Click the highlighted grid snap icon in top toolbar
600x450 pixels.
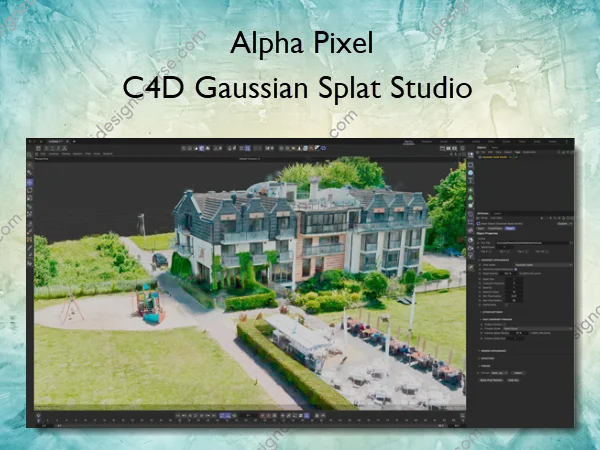point(247,148)
